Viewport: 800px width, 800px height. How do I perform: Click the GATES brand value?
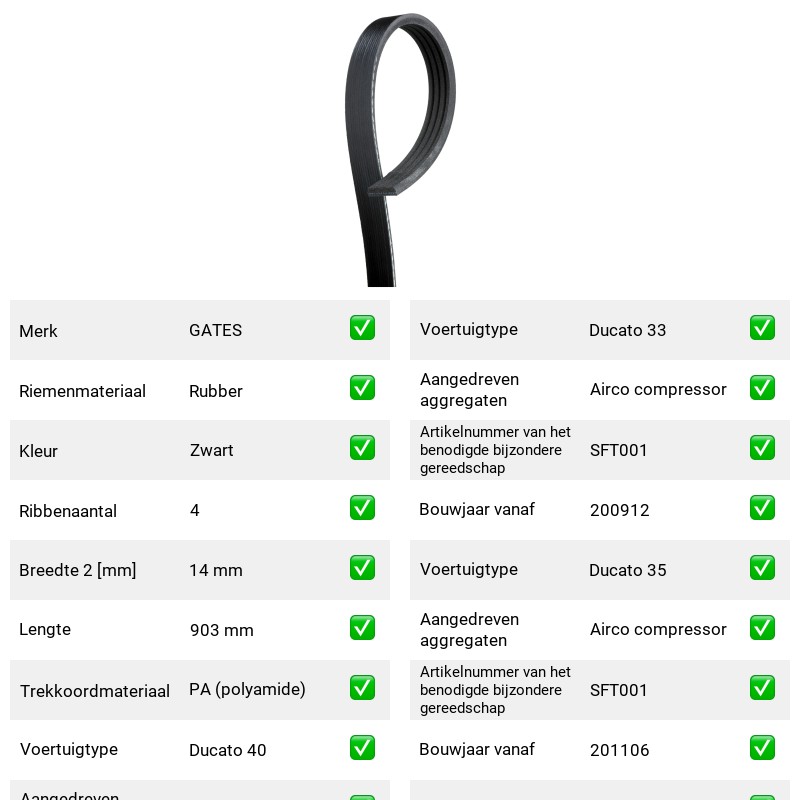(215, 330)
